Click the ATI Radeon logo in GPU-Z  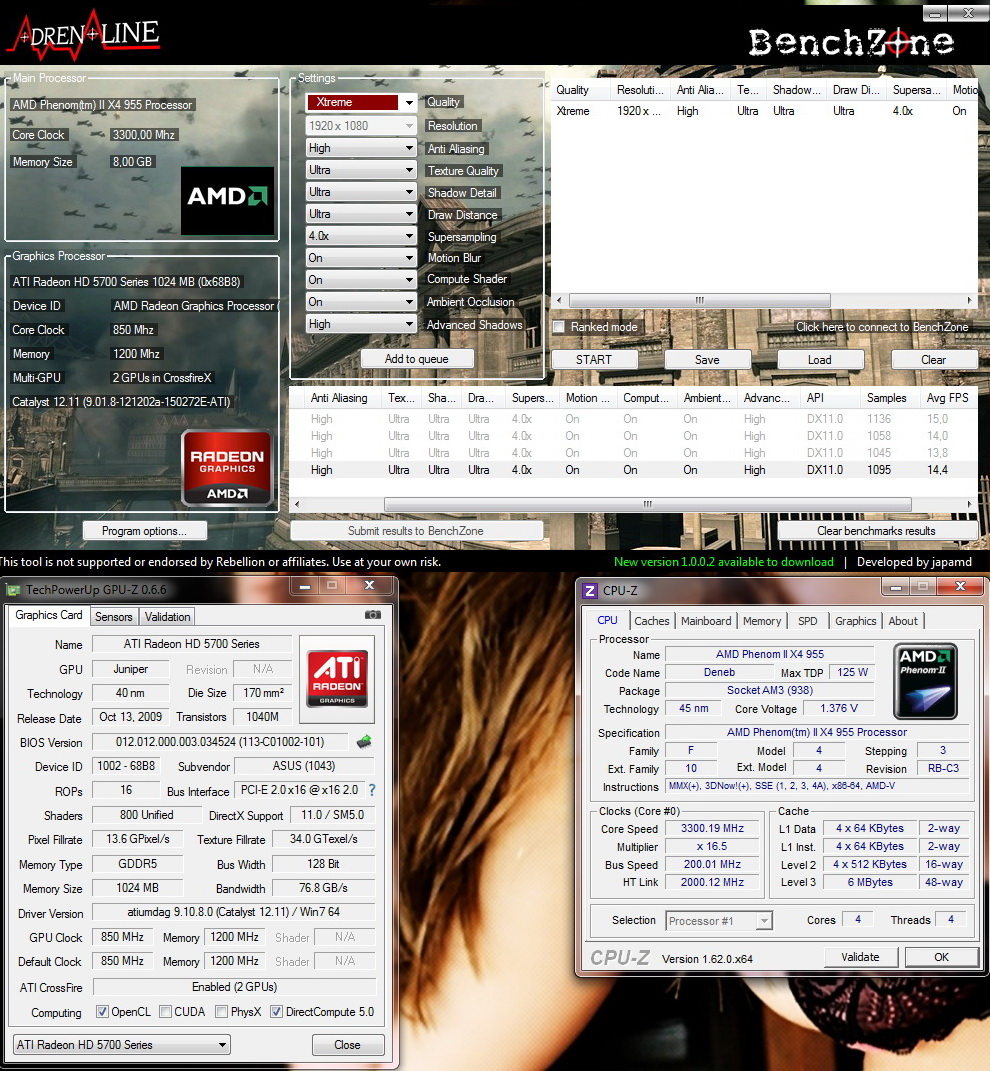(x=337, y=678)
